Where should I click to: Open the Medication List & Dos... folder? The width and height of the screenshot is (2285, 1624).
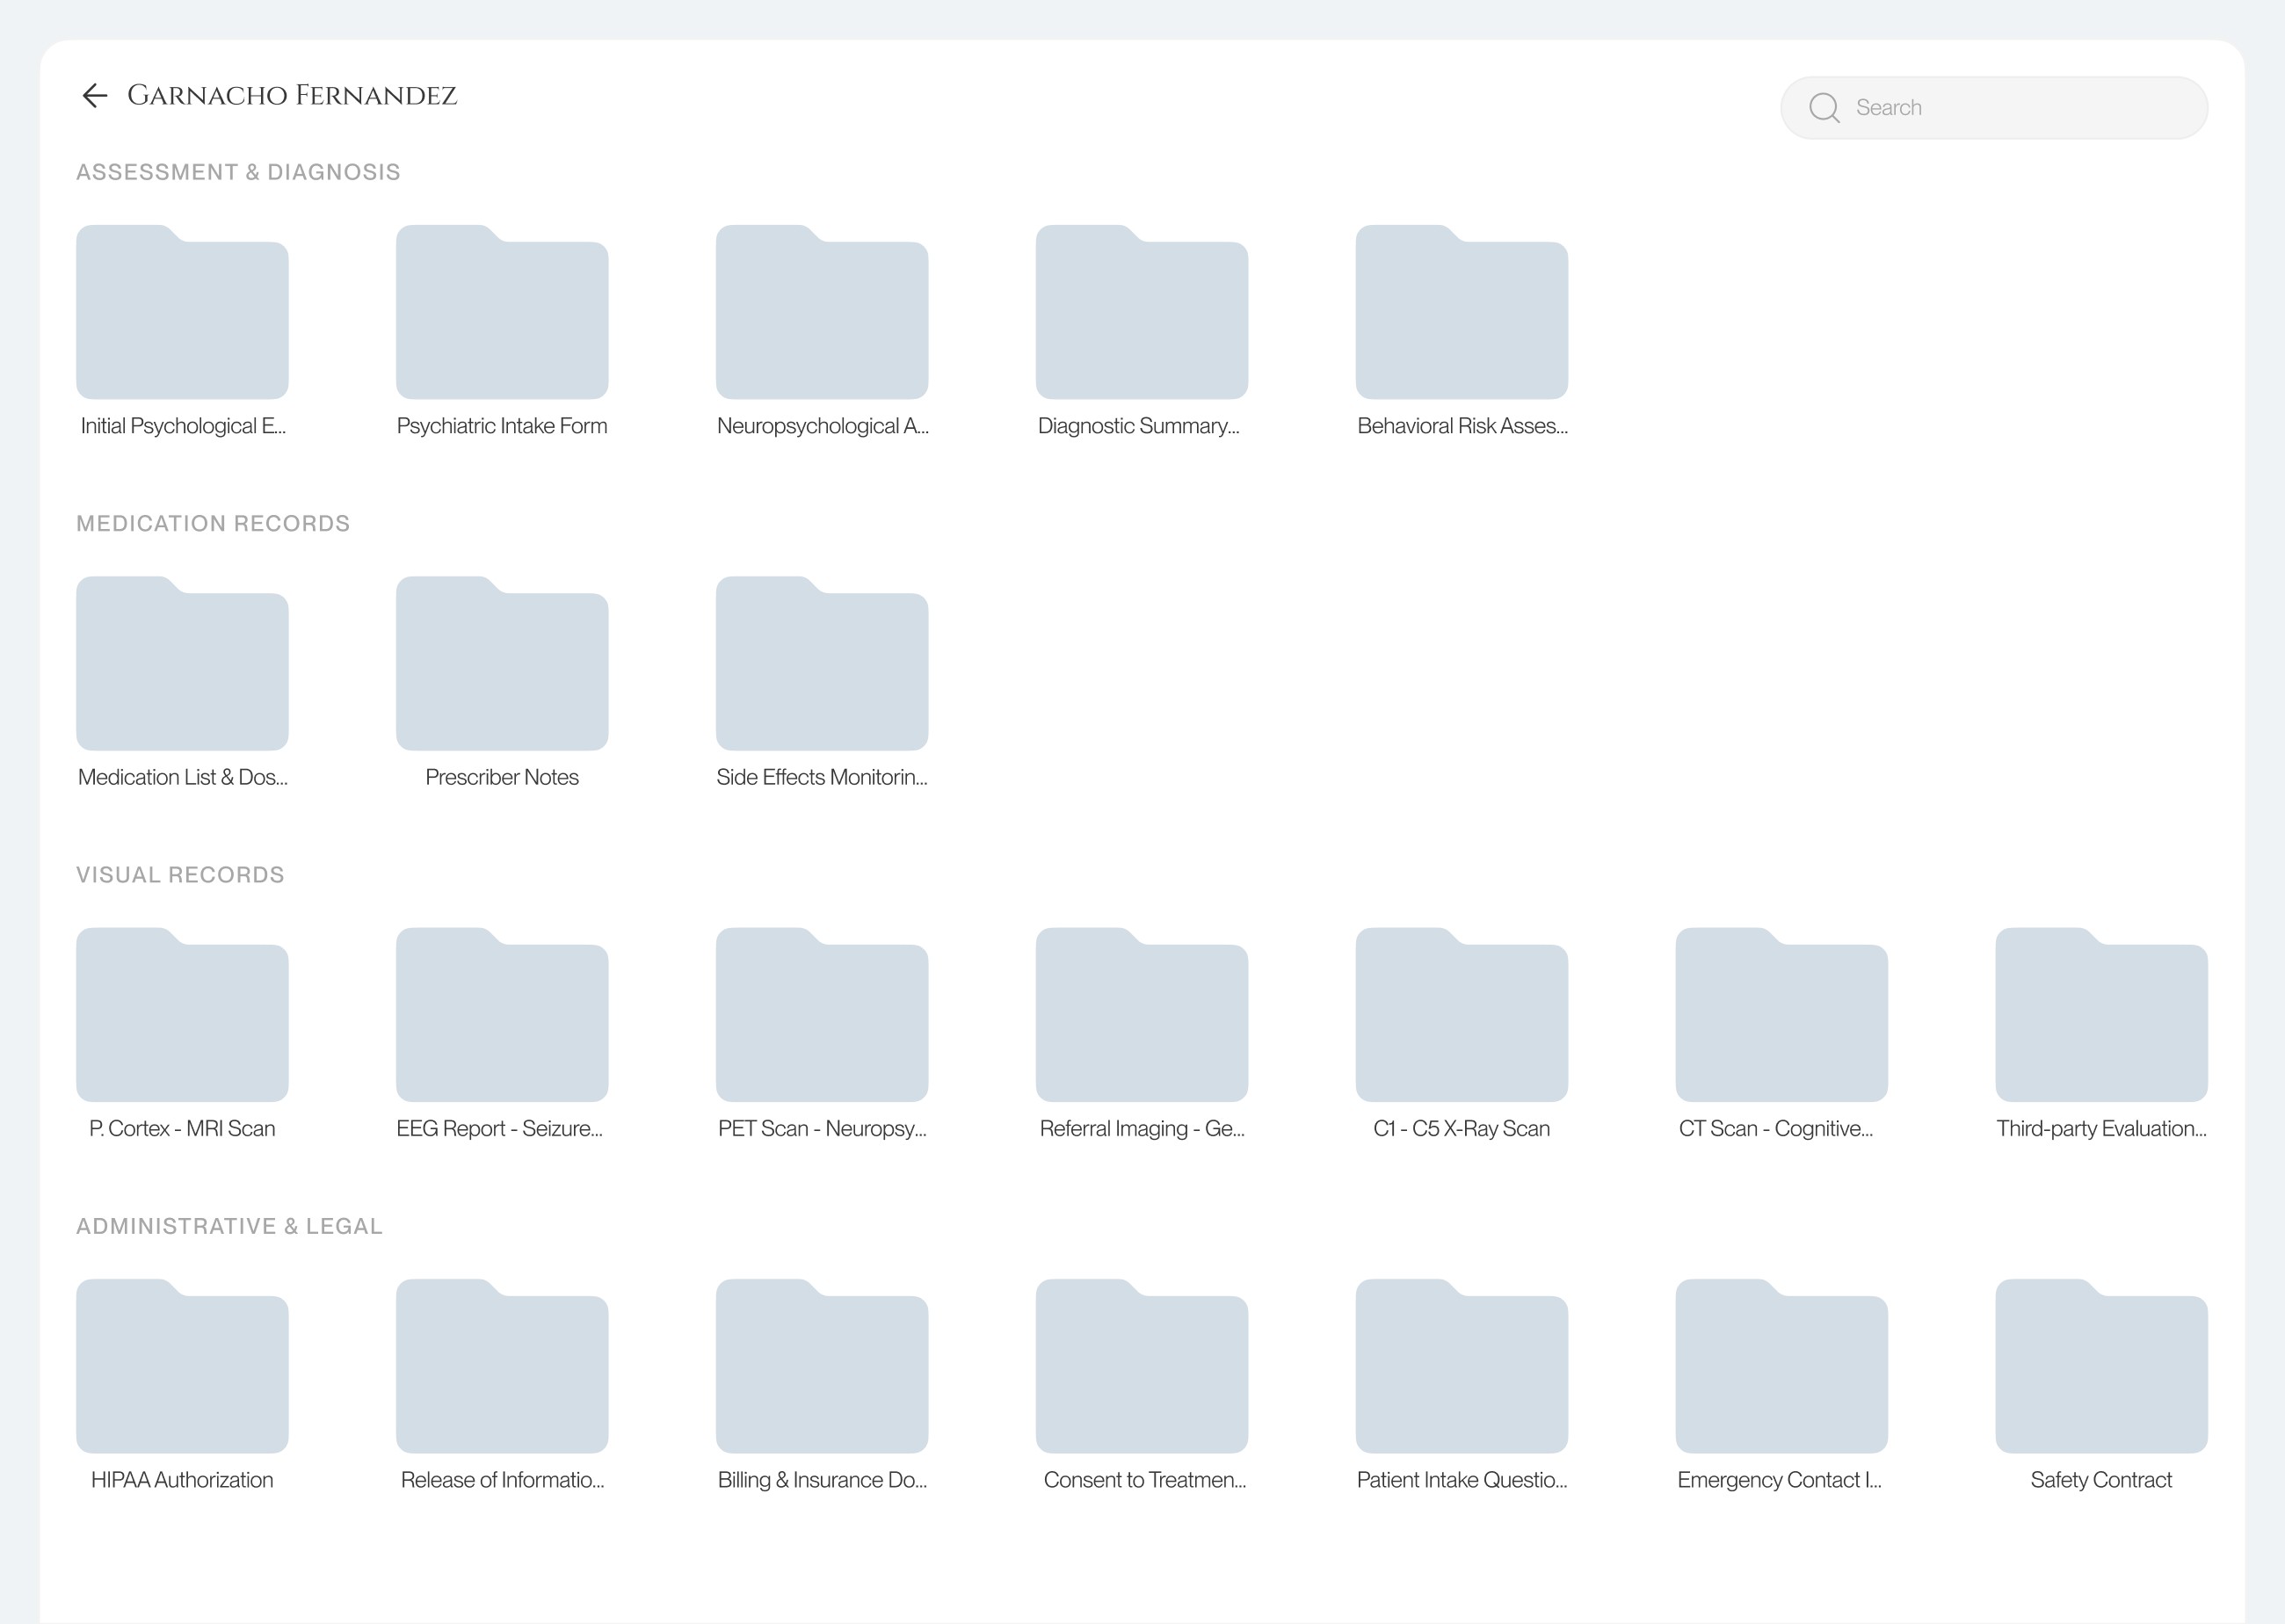pos(182,665)
